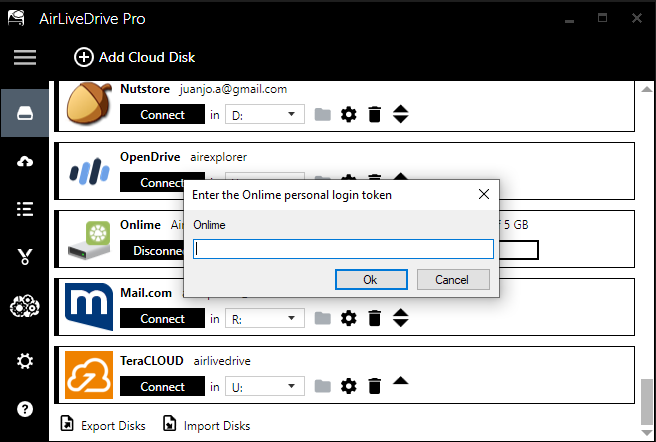Screen dimensions: 656x442
Task: Disconnect the Onlime disk
Action: [x=152, y=250]
